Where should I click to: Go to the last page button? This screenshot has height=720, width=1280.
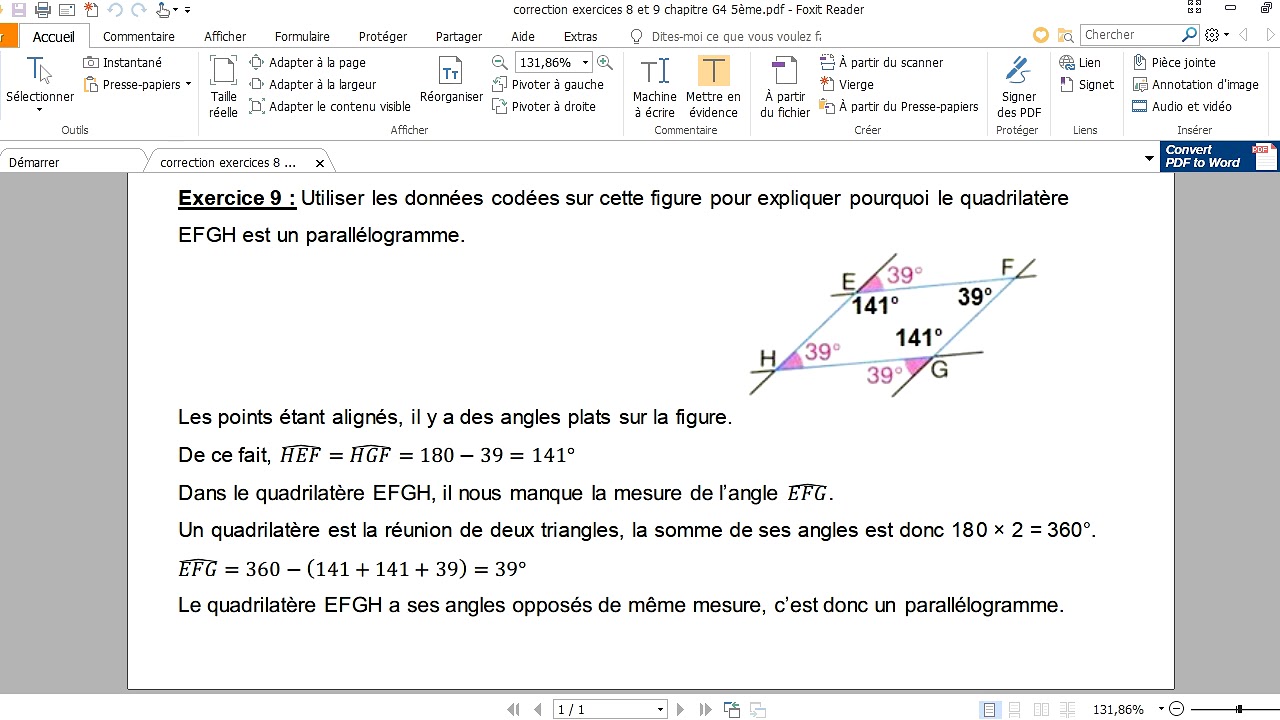[x=705, y=709]
